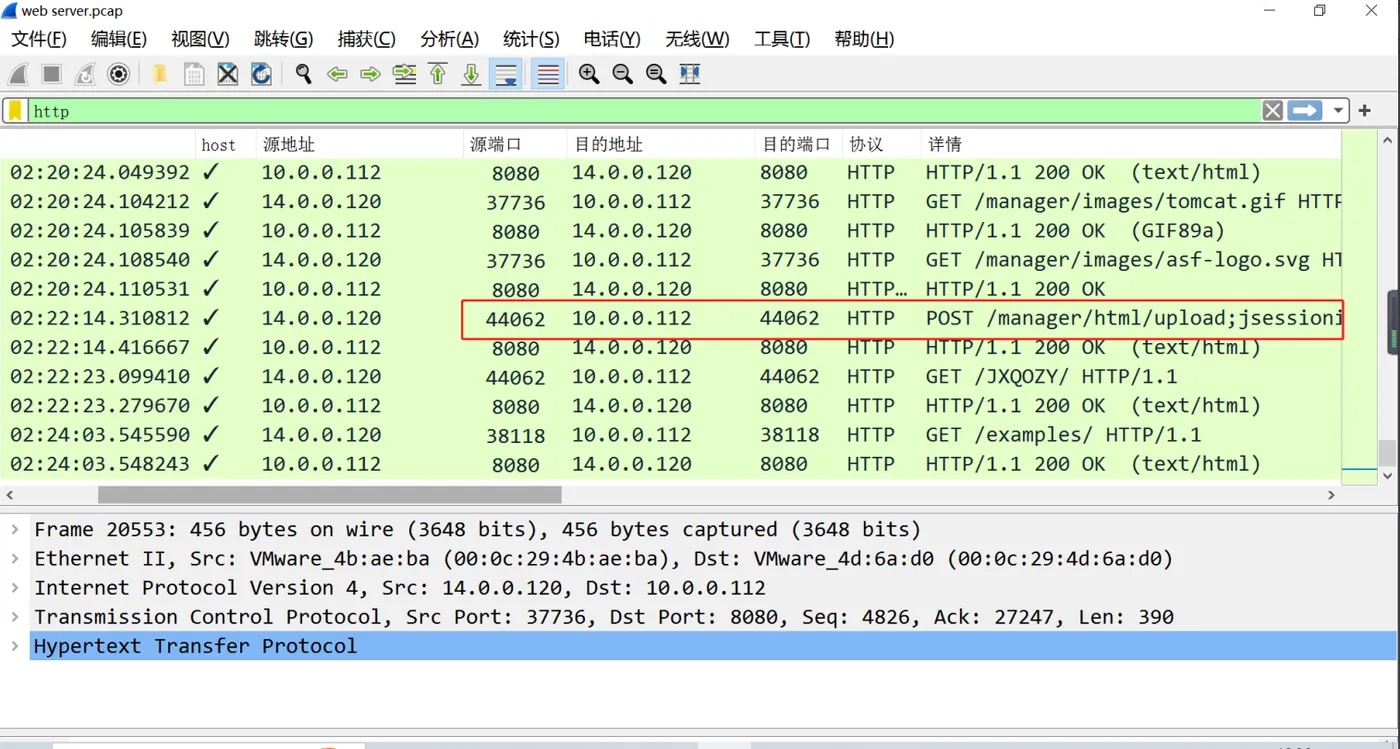The height and width of the screenshot is (749, 1400).
Task: Expand Hypertext Transfer Protocol row
Action: [14, 645]
